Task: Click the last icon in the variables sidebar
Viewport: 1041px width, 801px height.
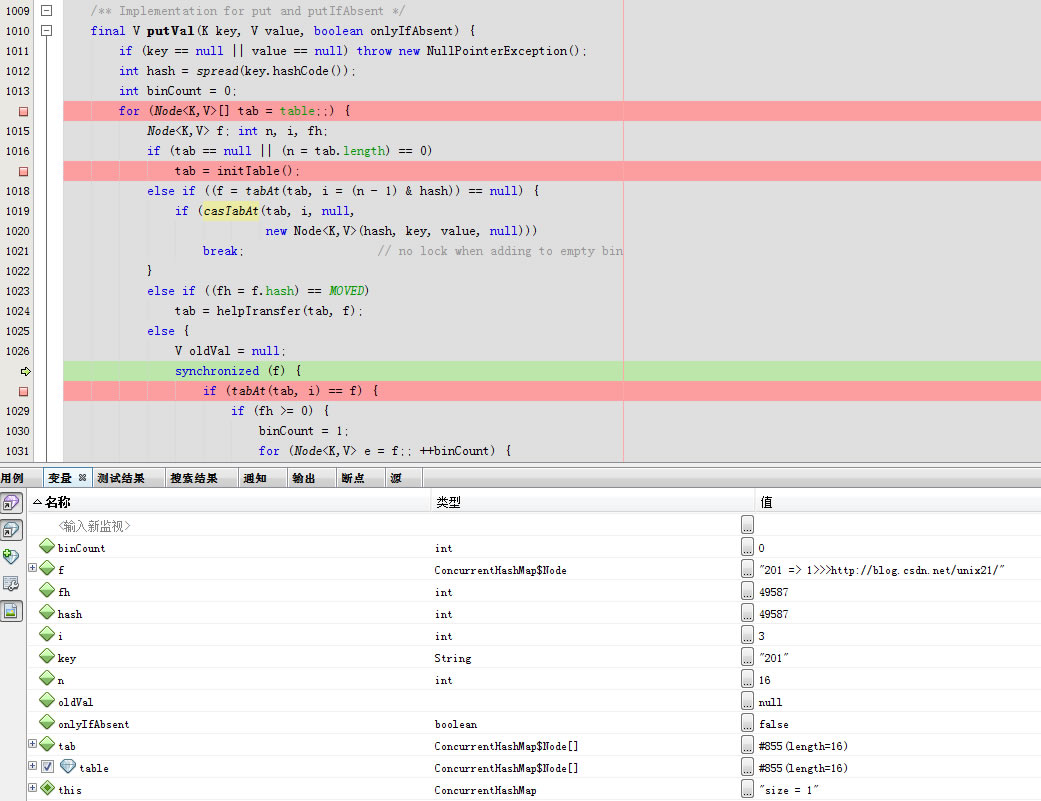Action: point(11,611)
